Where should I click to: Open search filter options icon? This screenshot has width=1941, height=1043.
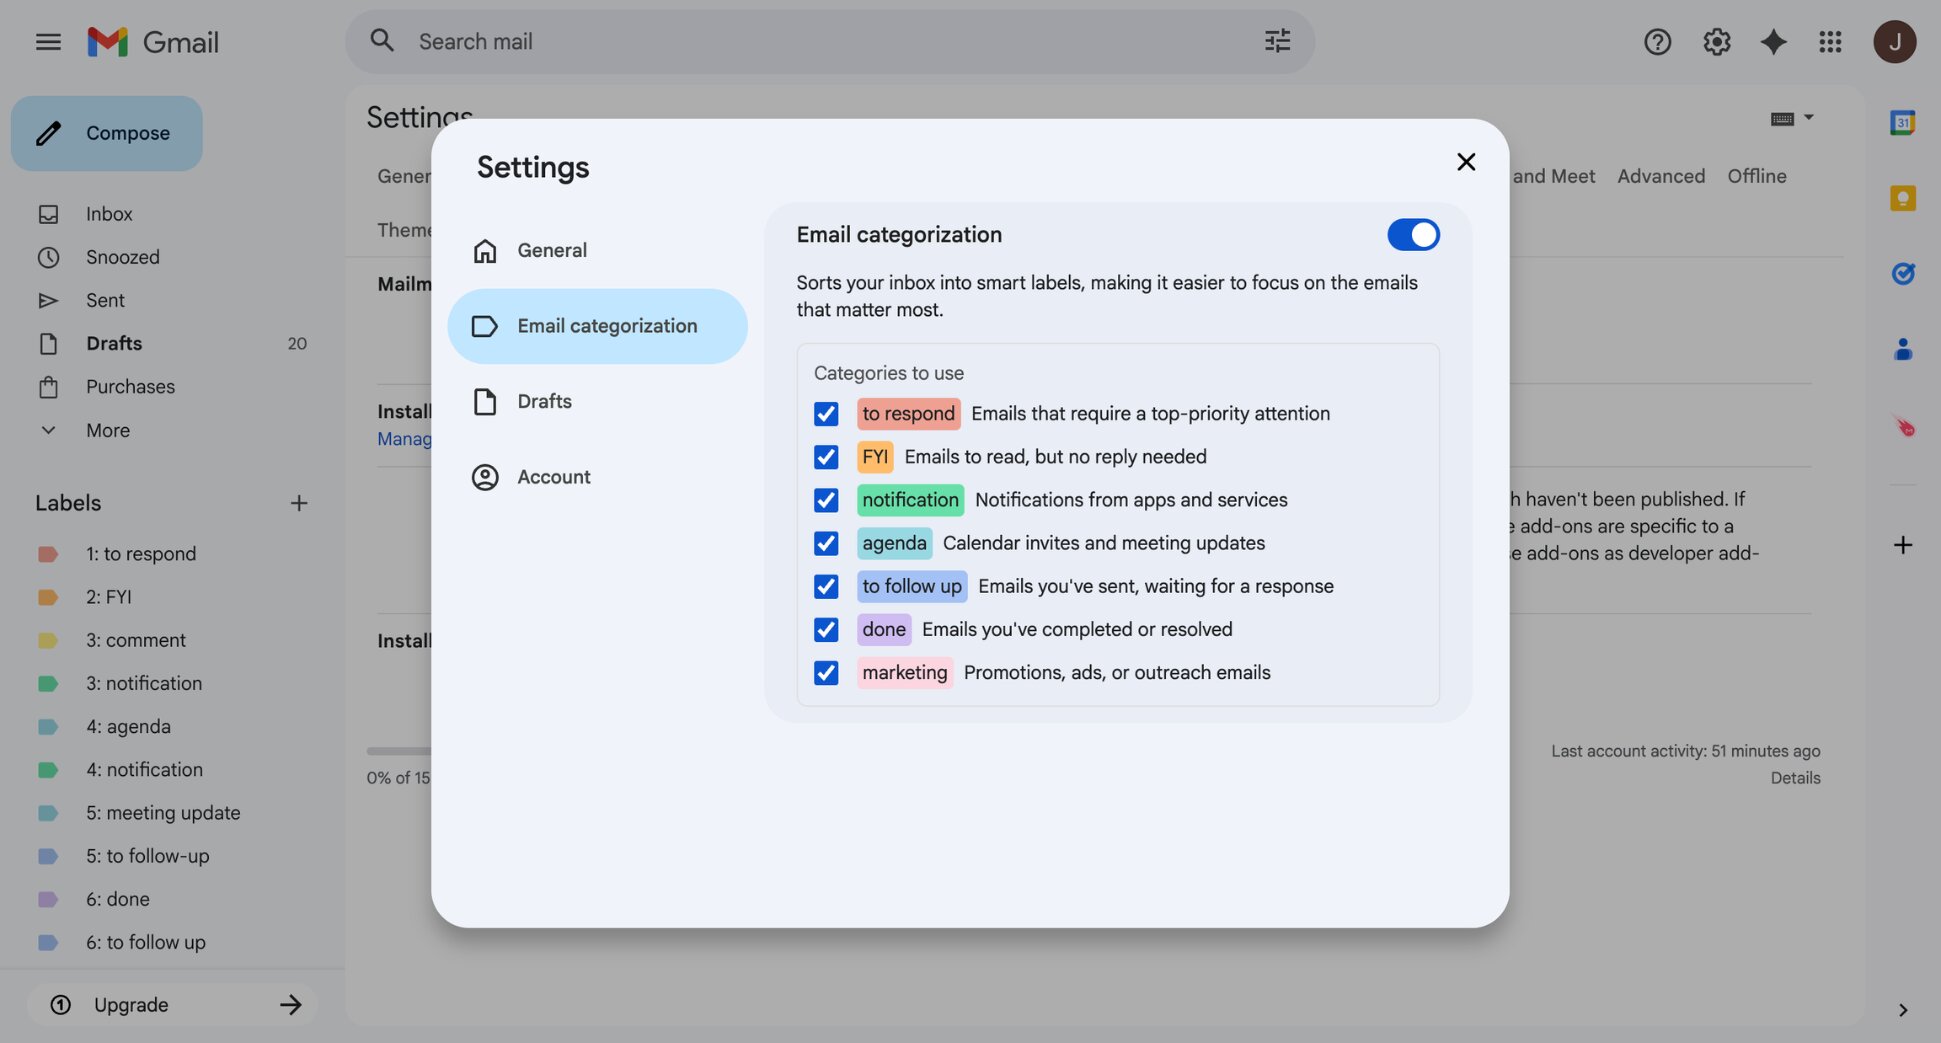(1276, 41)
